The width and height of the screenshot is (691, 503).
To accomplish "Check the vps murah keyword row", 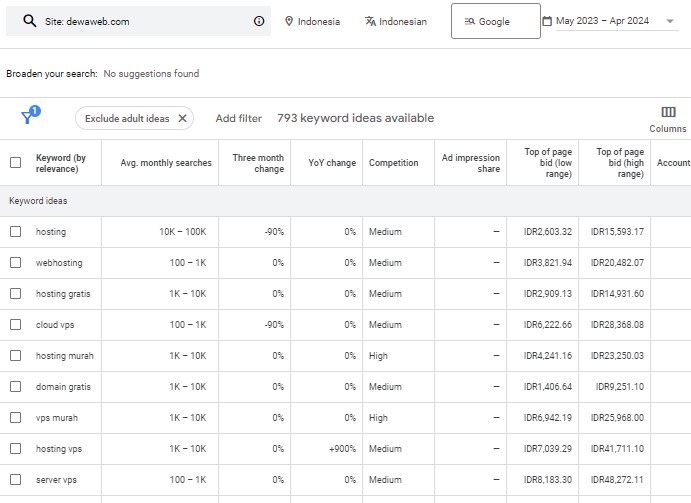I will coord(15,417).
